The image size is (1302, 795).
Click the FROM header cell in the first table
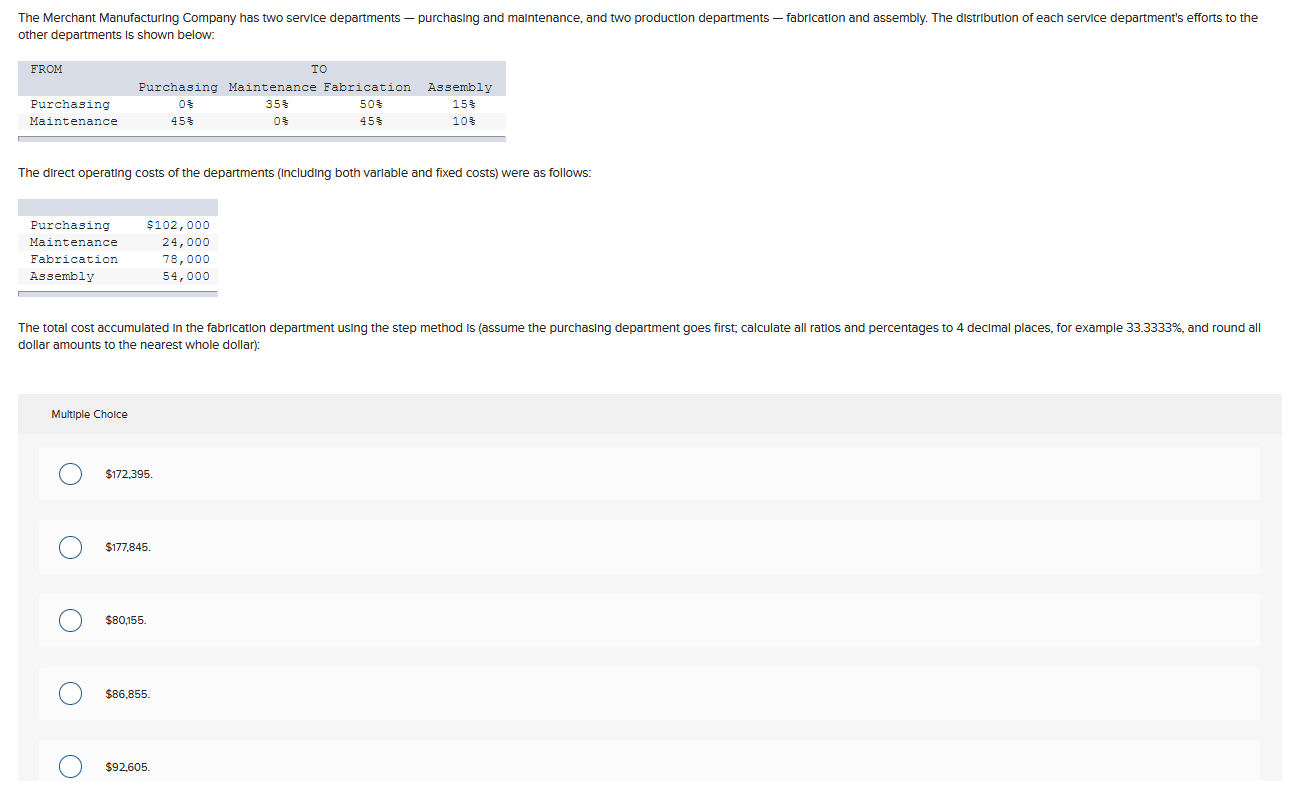[x=46, y=69]
